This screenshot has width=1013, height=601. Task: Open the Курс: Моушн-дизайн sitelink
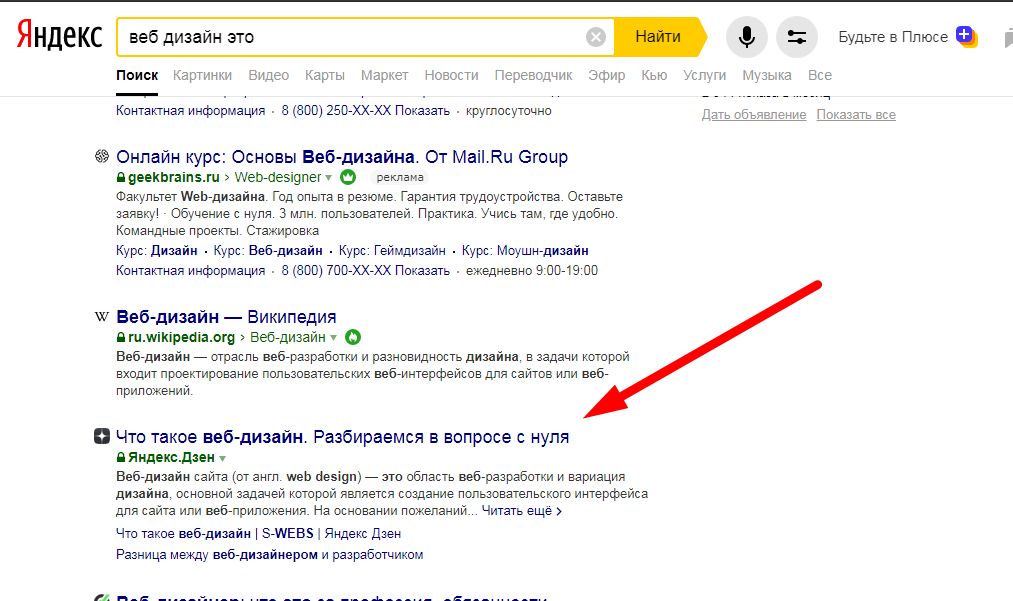pyautogui.click(x=525, y=251)
